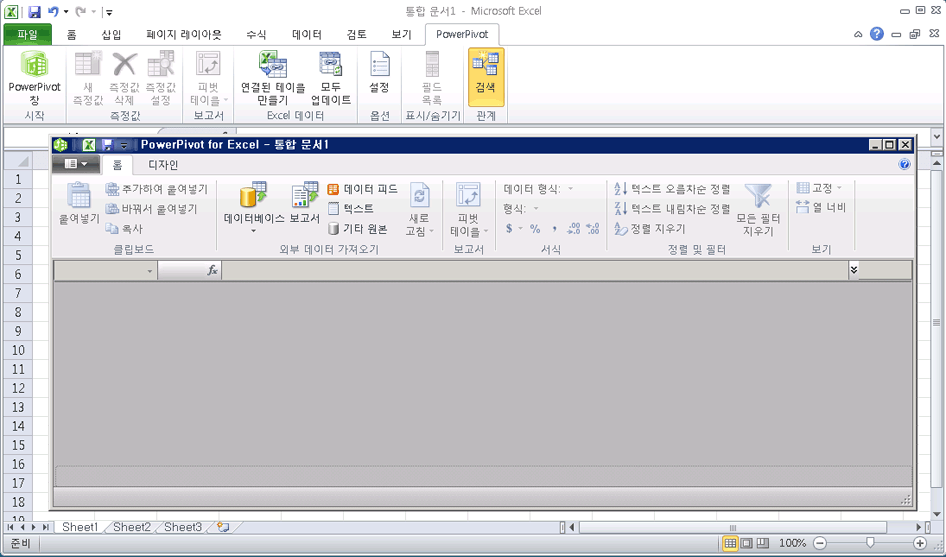The image size is (946, 557).
Task: Click the 새 측정값 new measure icon
Action: tap(88, 63)
